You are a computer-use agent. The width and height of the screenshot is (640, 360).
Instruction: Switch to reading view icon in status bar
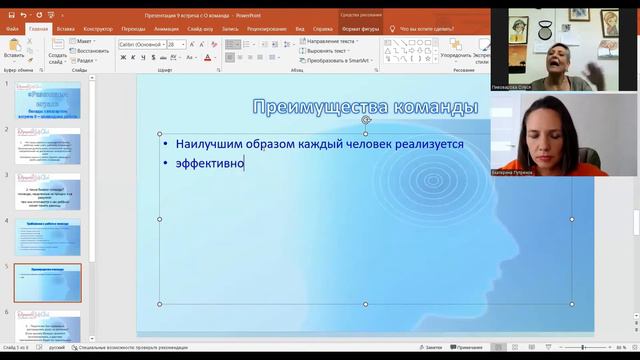(x=532, y=347)
